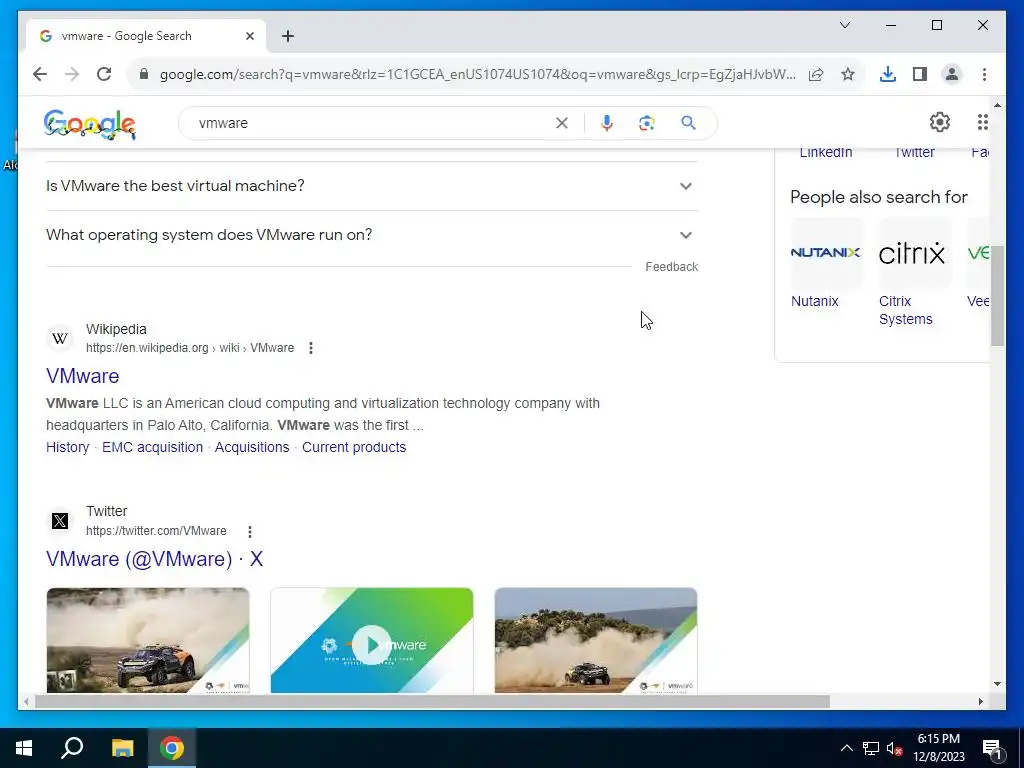Image resolution: width=1024 pixels, height=768 pixels.
Task: Click the muted volume tray icon
Action: tap(894, 748)
